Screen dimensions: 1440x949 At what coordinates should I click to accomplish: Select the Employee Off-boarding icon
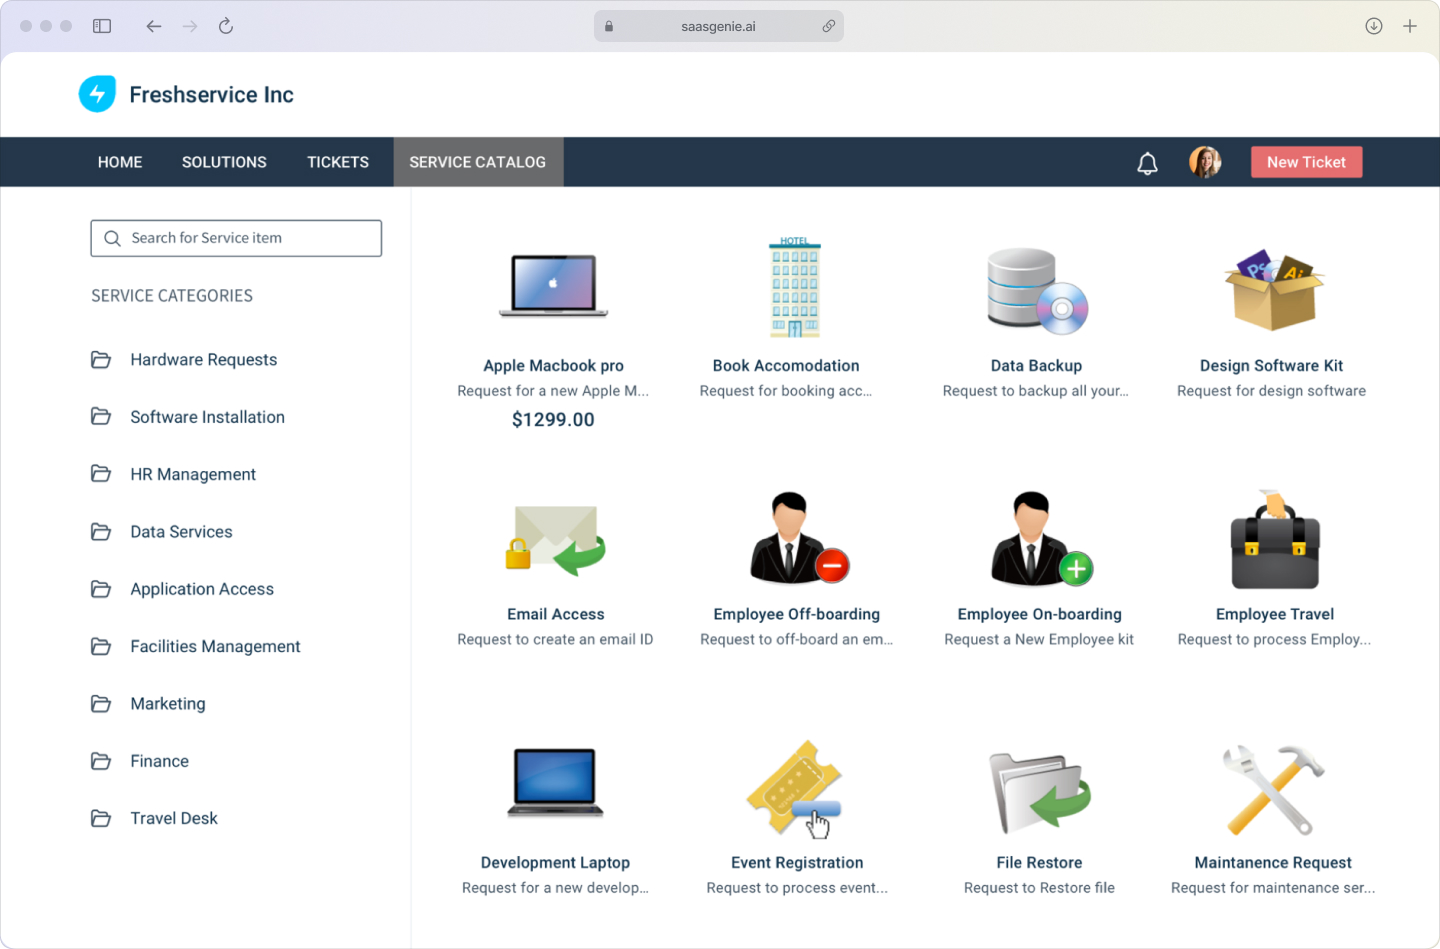796,537
